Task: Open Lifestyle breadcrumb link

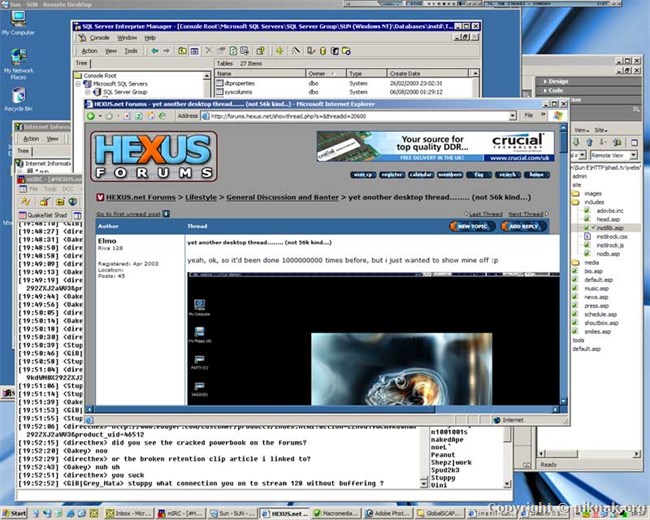Action: [x=201, y=197]
